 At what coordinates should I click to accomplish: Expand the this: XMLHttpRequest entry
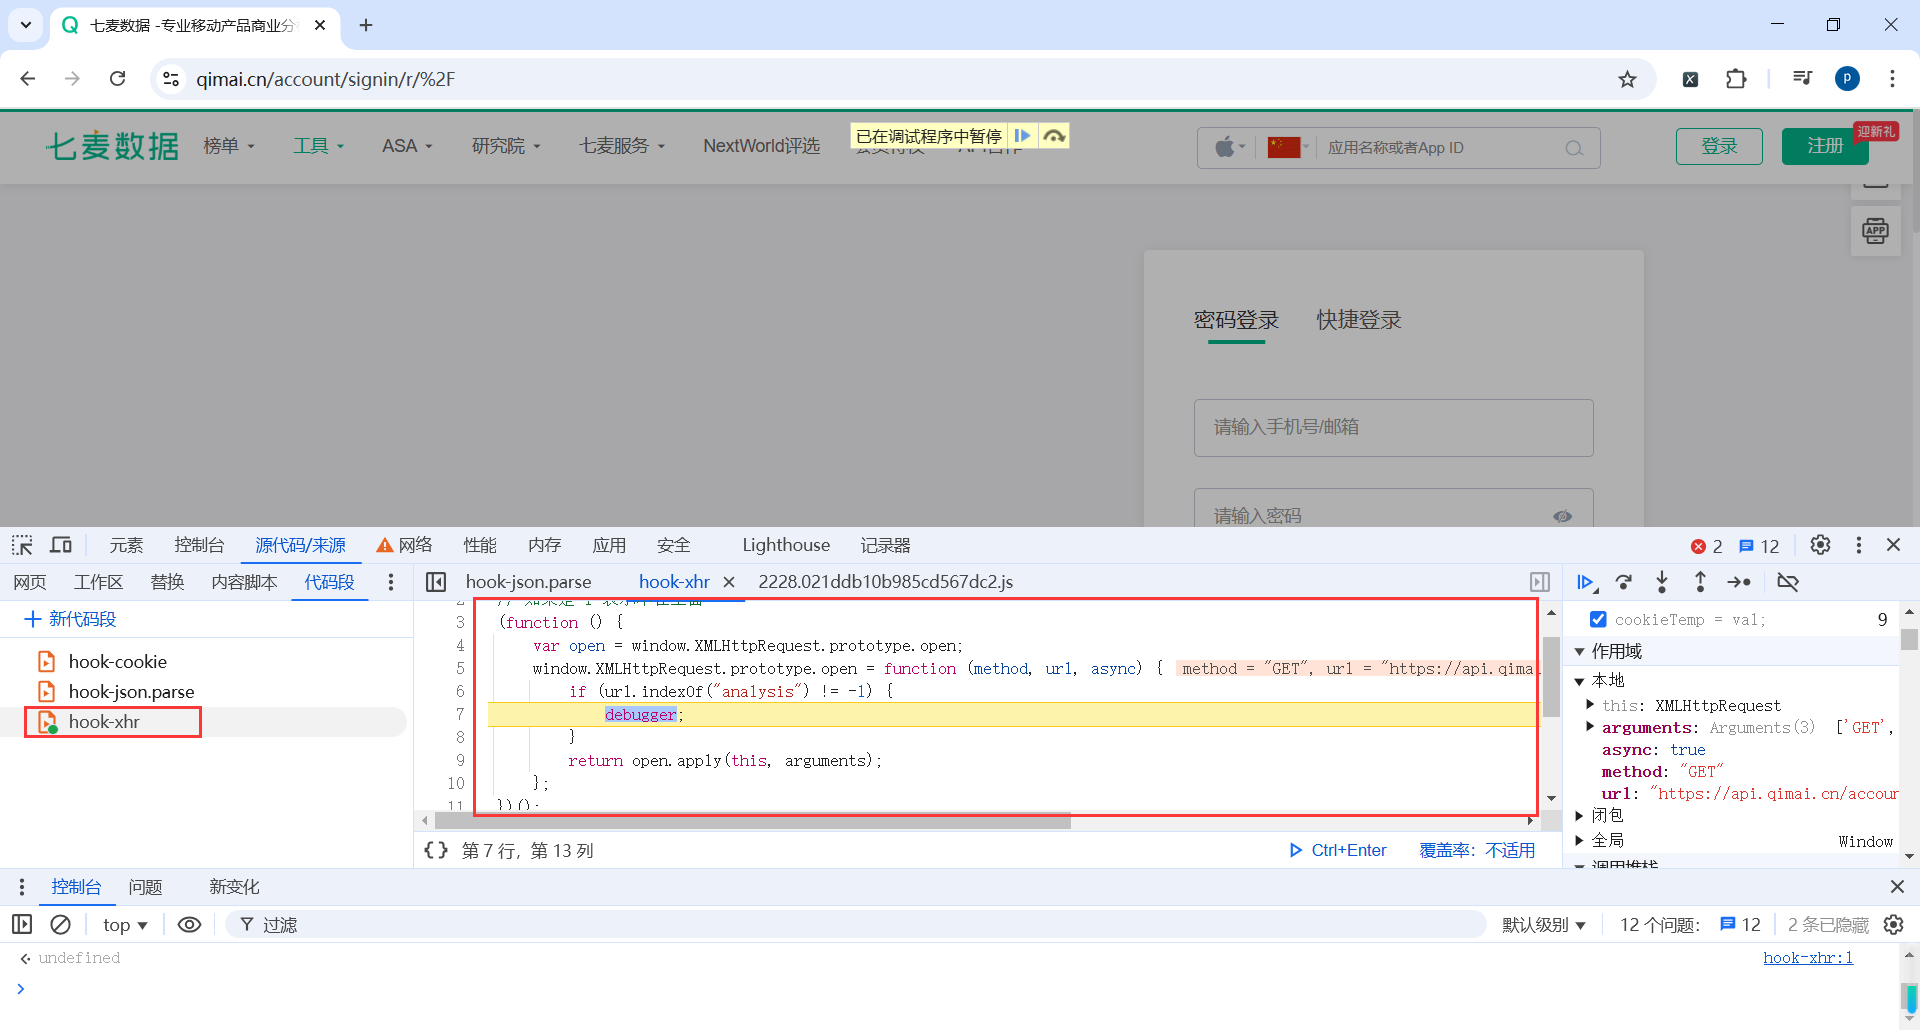[1590, 705]
